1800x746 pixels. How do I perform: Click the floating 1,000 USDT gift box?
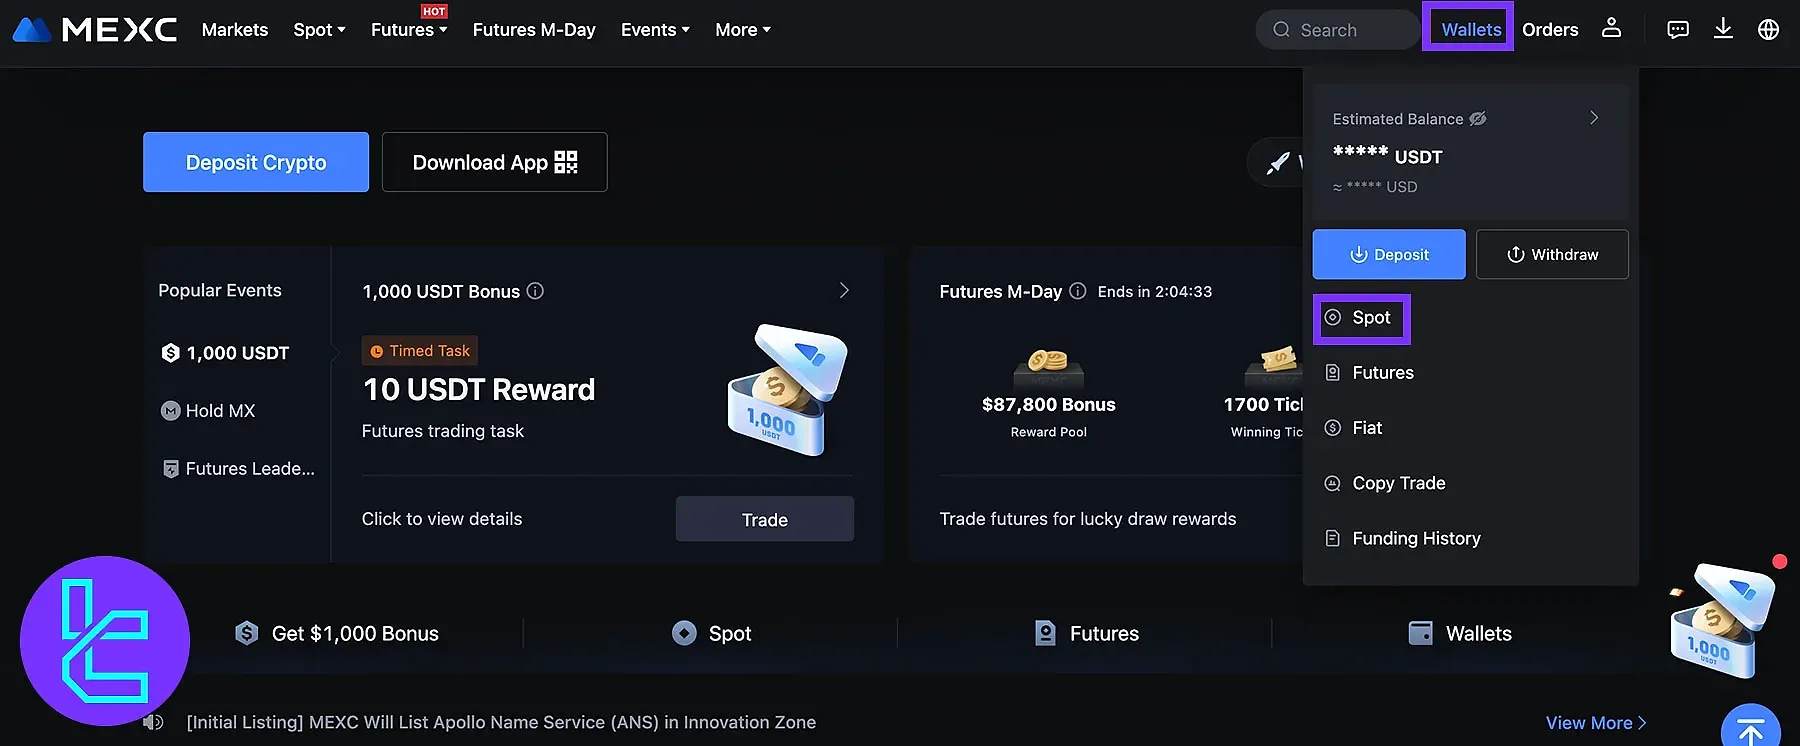click(x=1720, y=622)
